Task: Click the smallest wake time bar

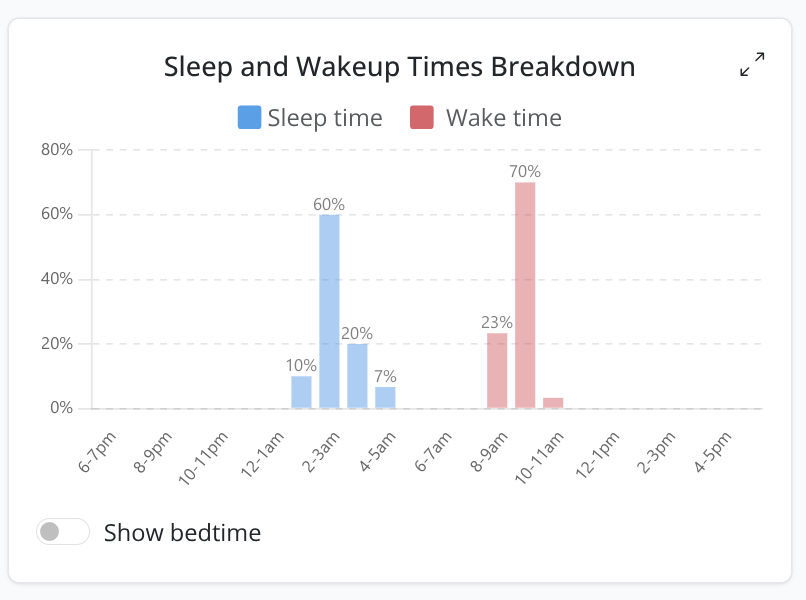Action: click(553, 403)
